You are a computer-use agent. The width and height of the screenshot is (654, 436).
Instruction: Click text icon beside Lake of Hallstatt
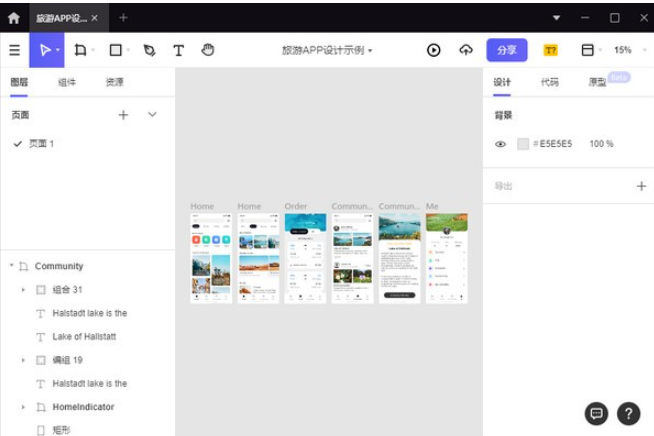pyautogui.click(x=40, y=337)
